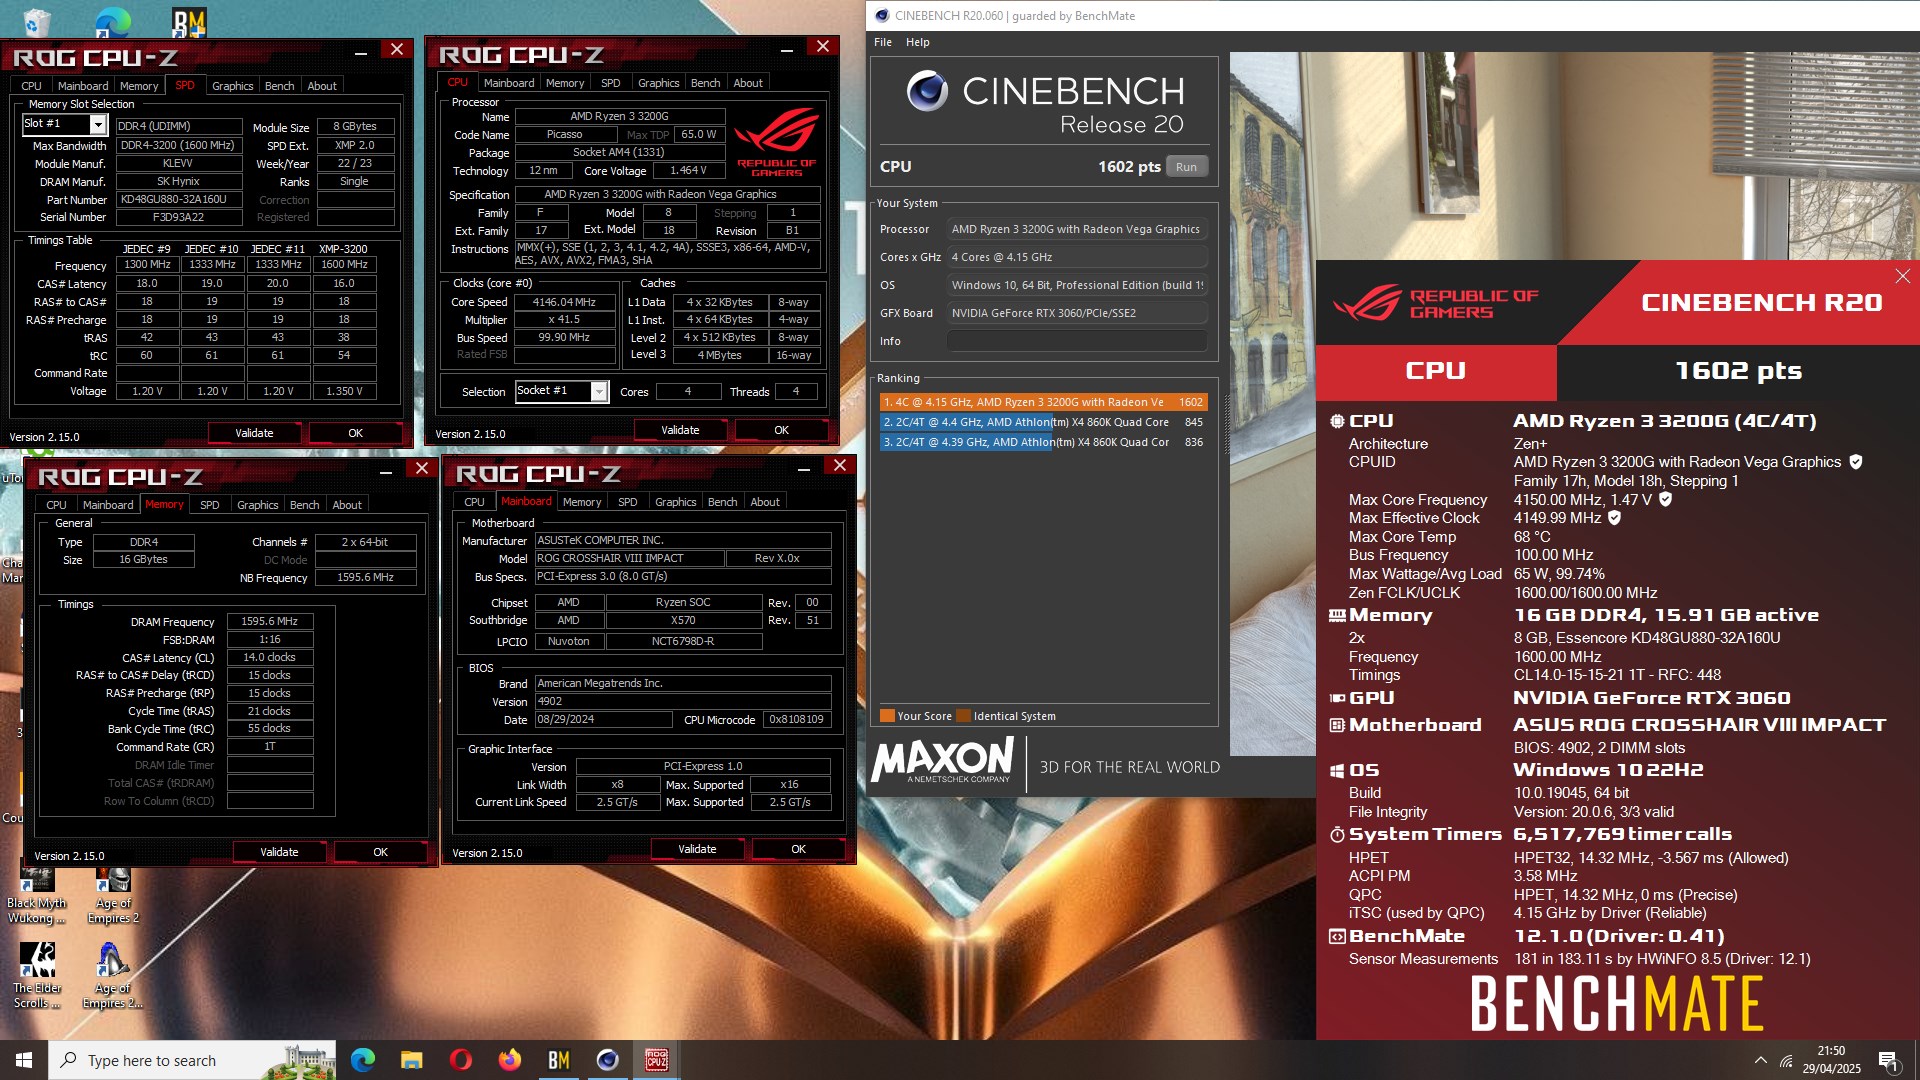Screen dimensions: 1920x1080
Task: Run the Cinebench CPU test
Action: 1186,167
